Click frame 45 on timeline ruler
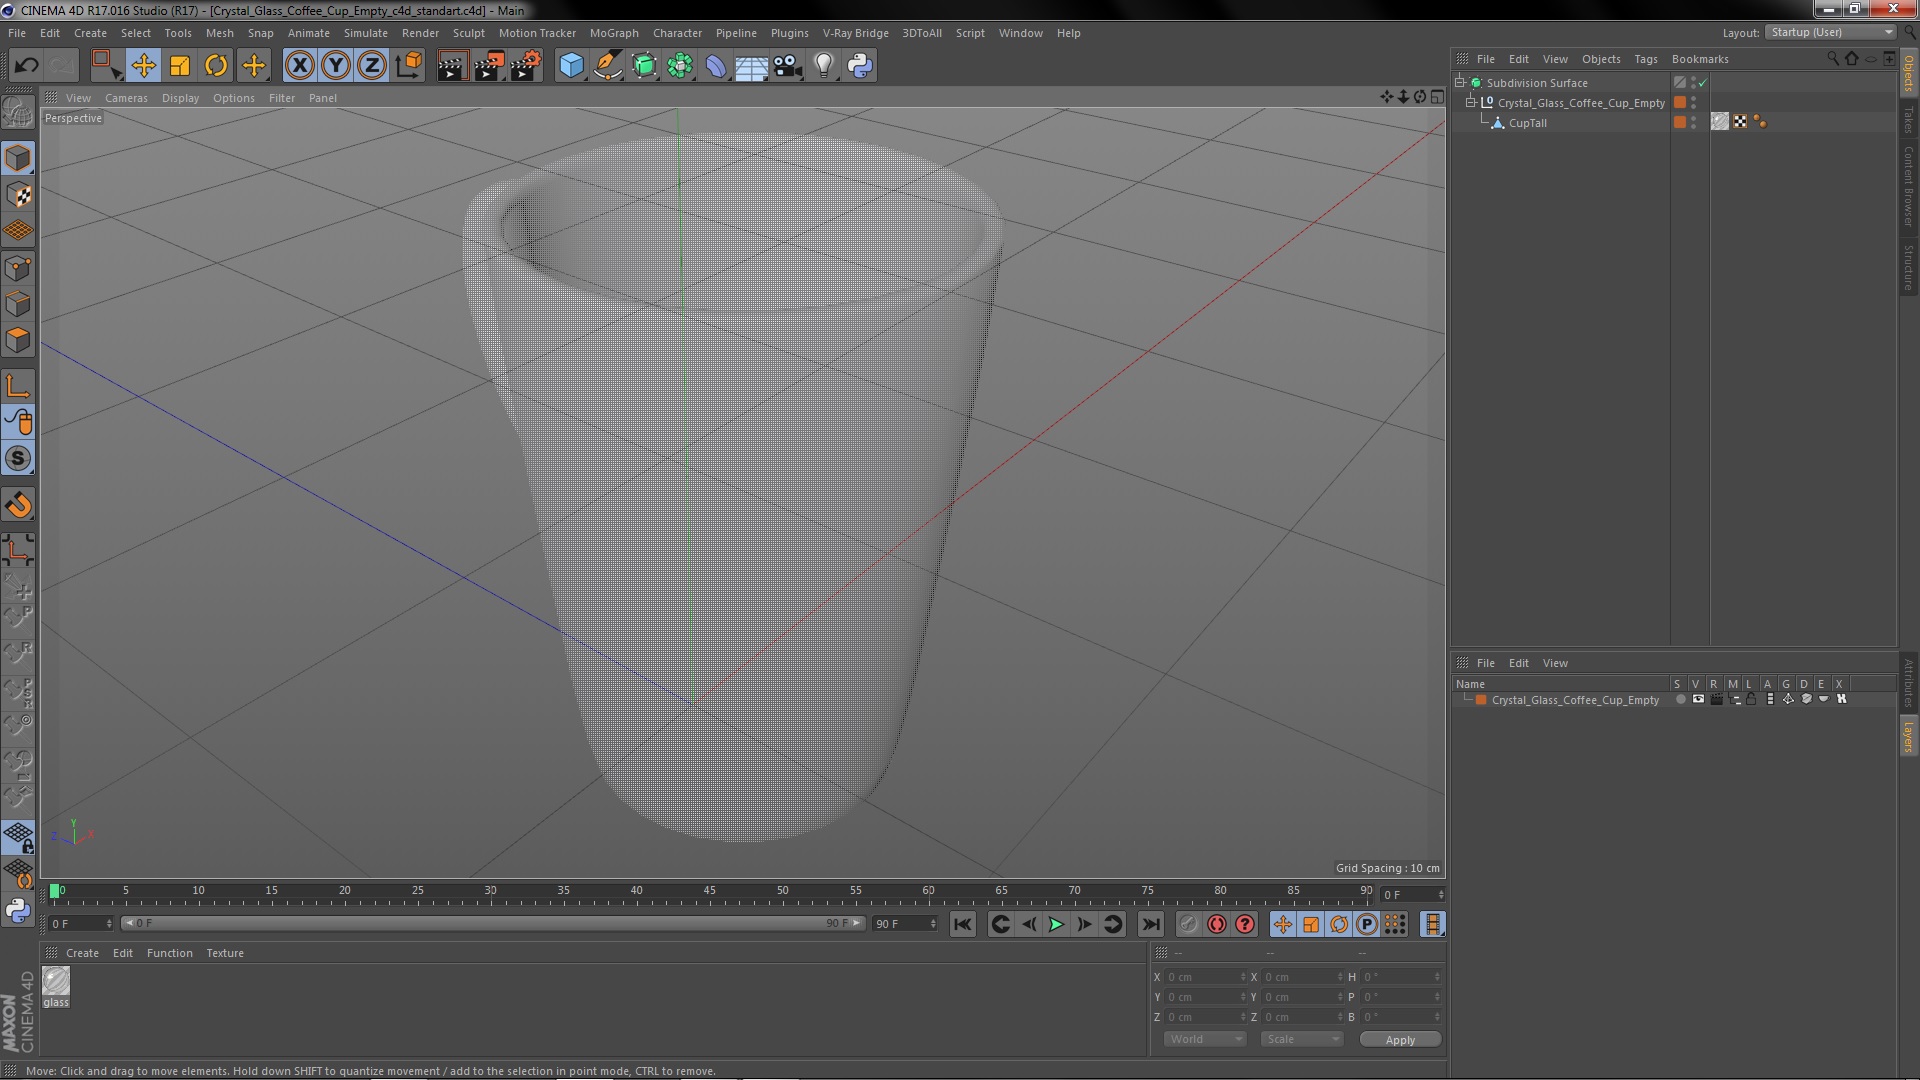 [709, 890]
